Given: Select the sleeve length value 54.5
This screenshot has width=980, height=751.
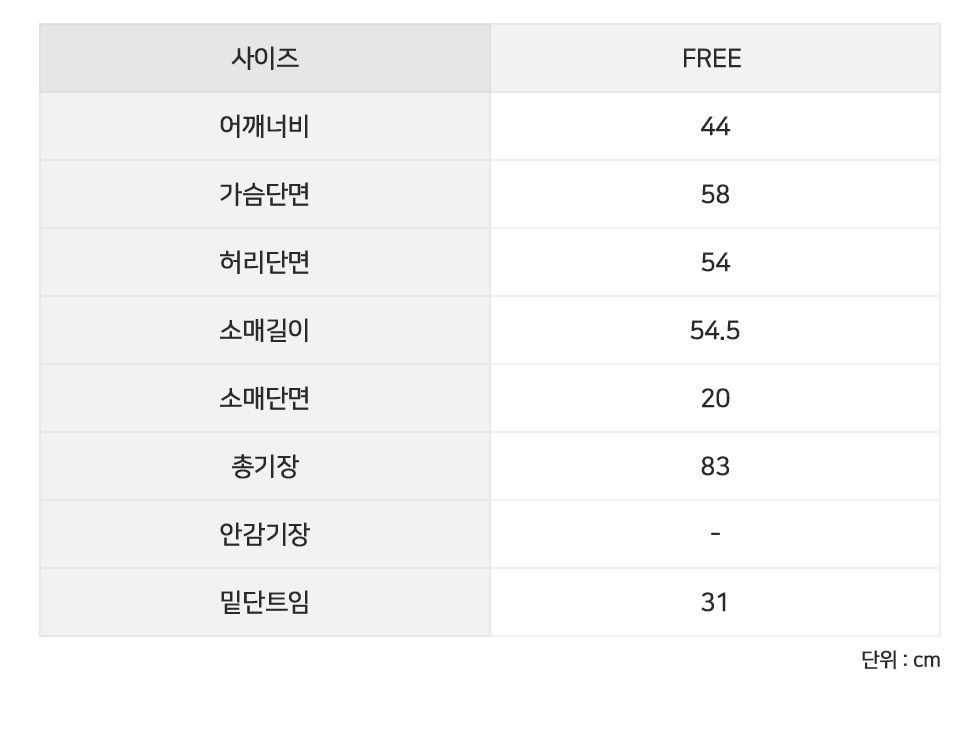Looking at the screenshot, I should 715,331.
